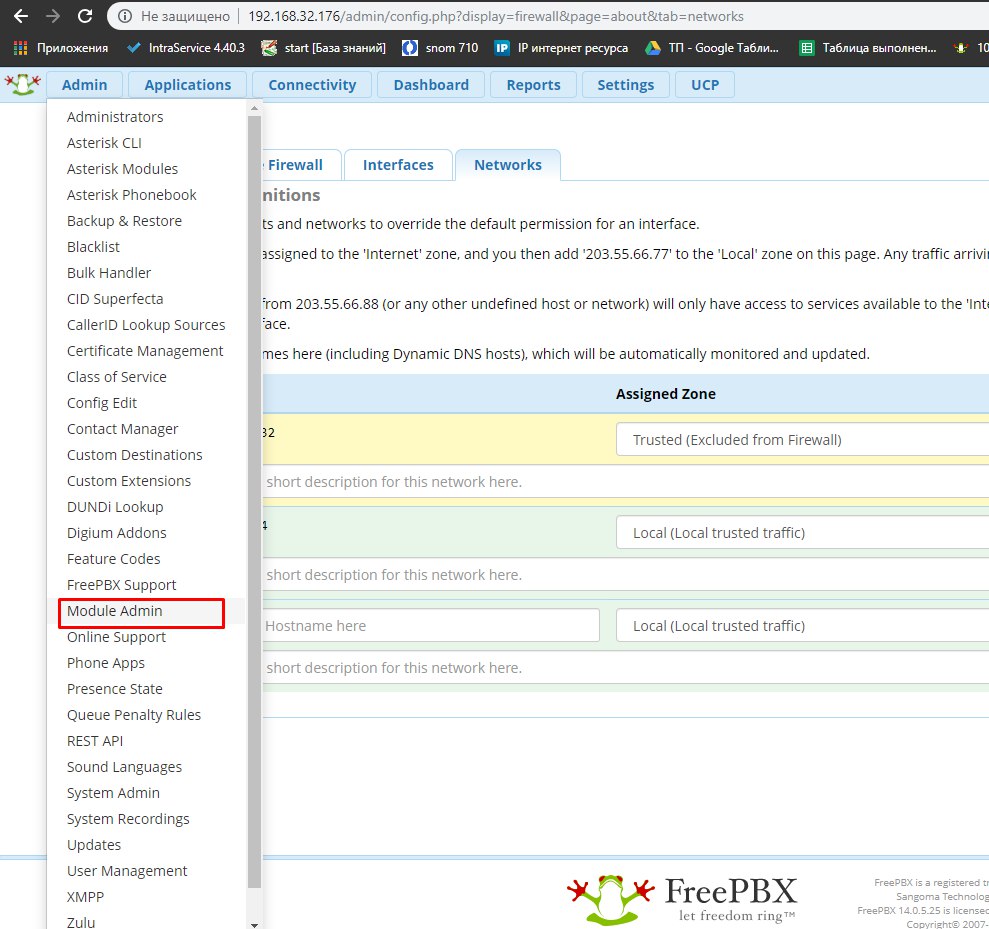The height and width of the screenshot is (929, 989).
Task: Select Asterisk Phonebook menu entry
Action: [132, 195]
